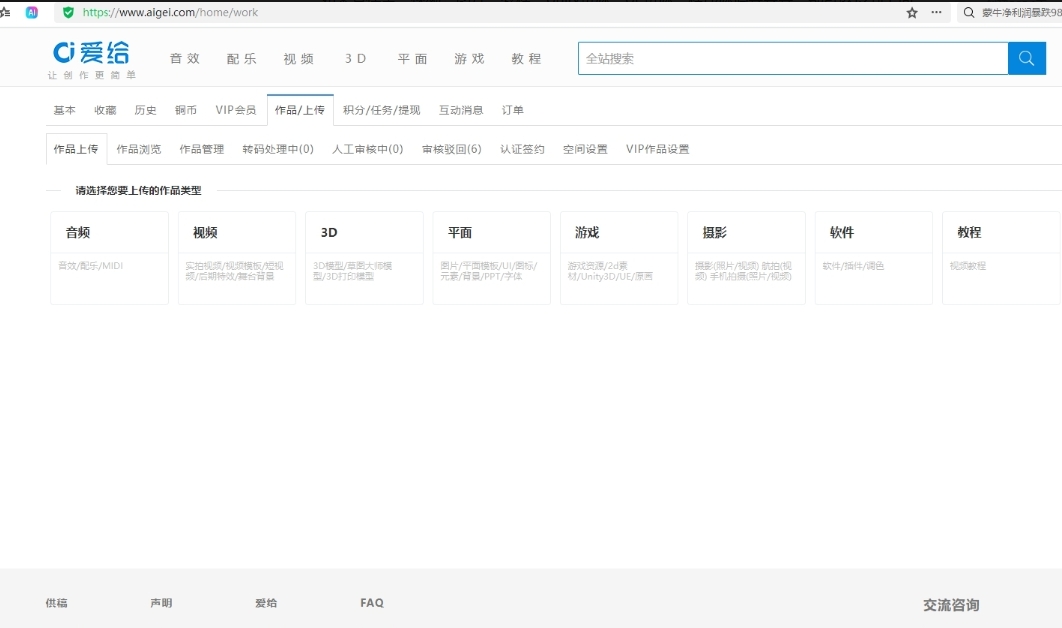The image size is (1062, 628).
Task: Focus the 全站搜索 search field
Action: pos(793,58)
